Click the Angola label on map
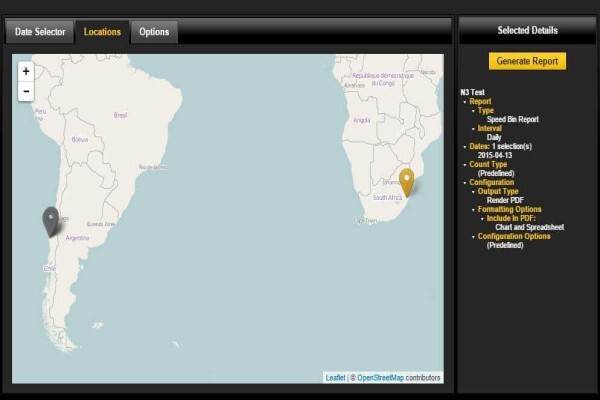This screenshot has height=400, width=600. coord(362,120)
